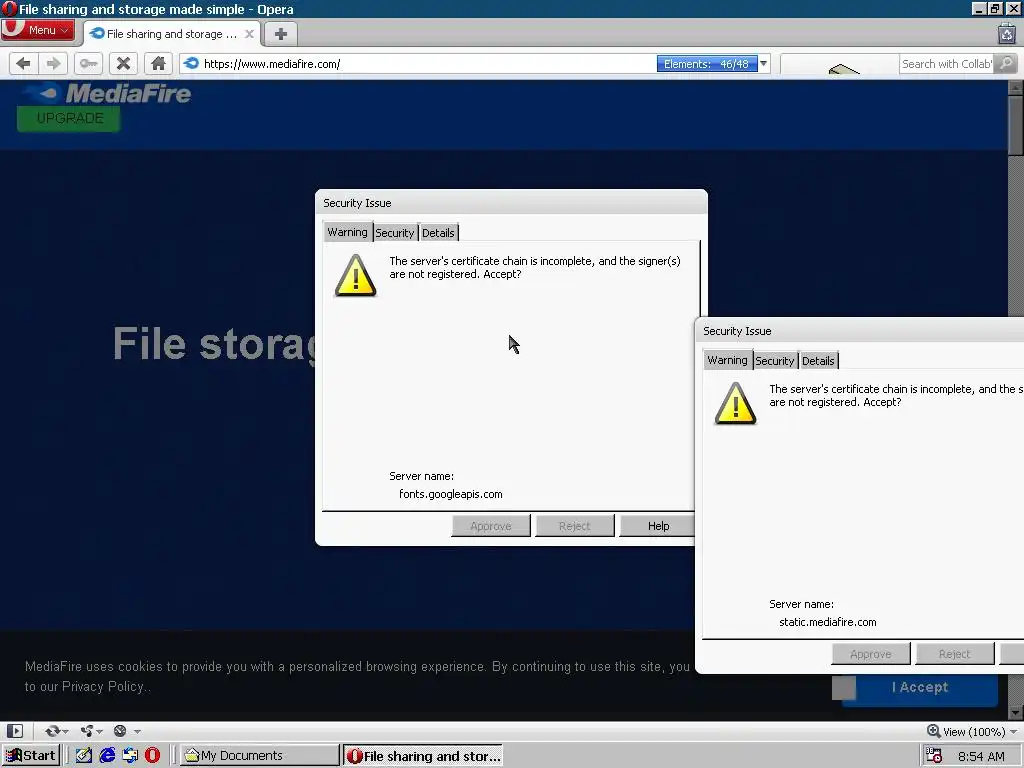Screen dimensions: 1024x768
Task: Click the green UPGRADE button
Action: pyautogui.click(x=69, y=118)
